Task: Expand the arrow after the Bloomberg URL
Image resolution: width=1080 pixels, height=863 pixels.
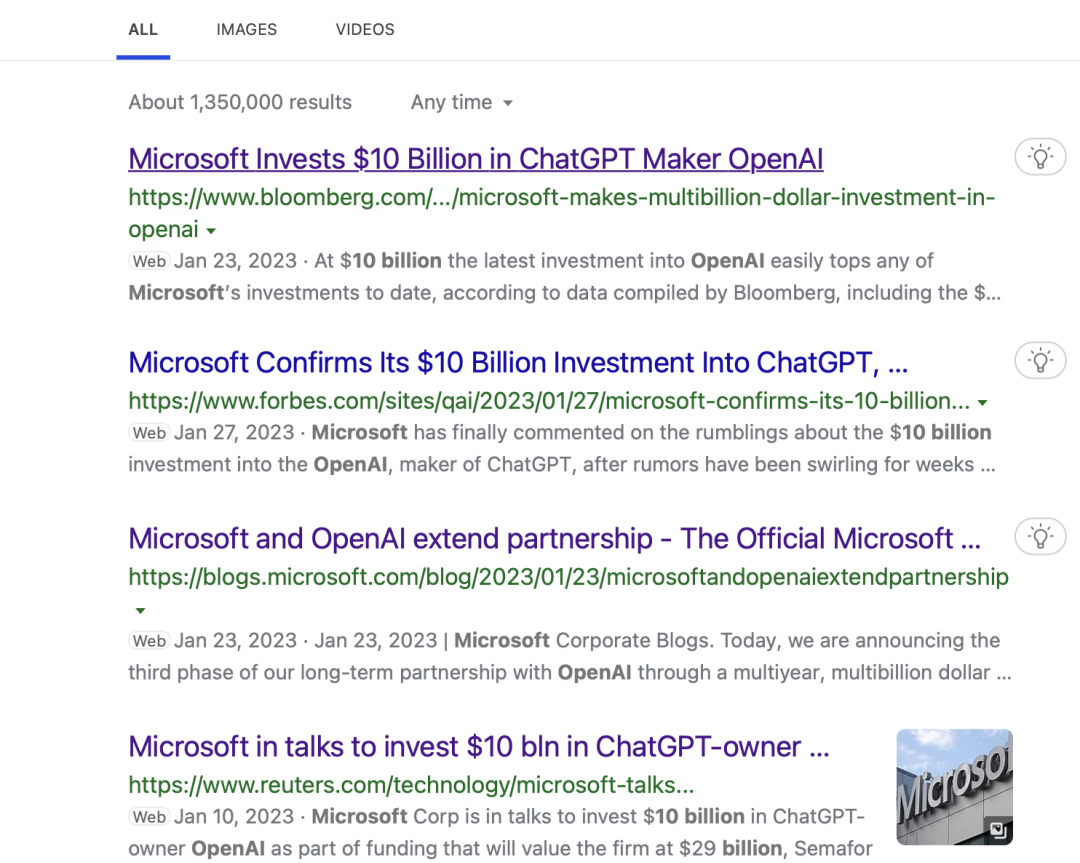Action: pyautogui.click(x=211, y=231)
